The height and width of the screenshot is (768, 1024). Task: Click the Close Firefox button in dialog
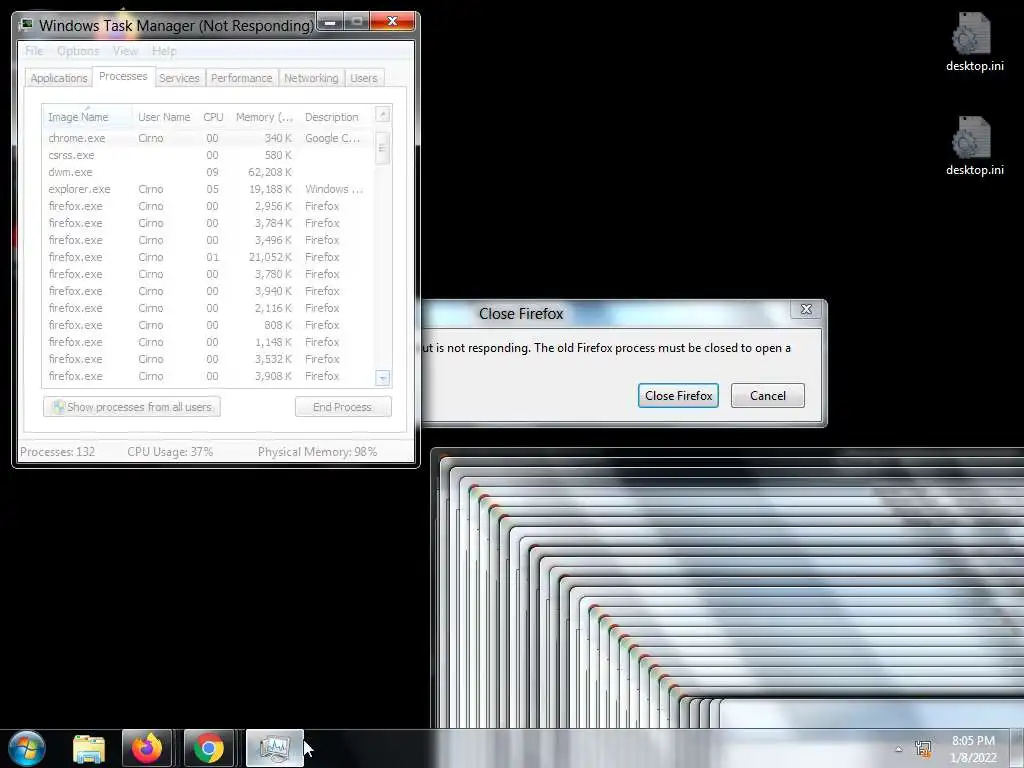(679, 396)
